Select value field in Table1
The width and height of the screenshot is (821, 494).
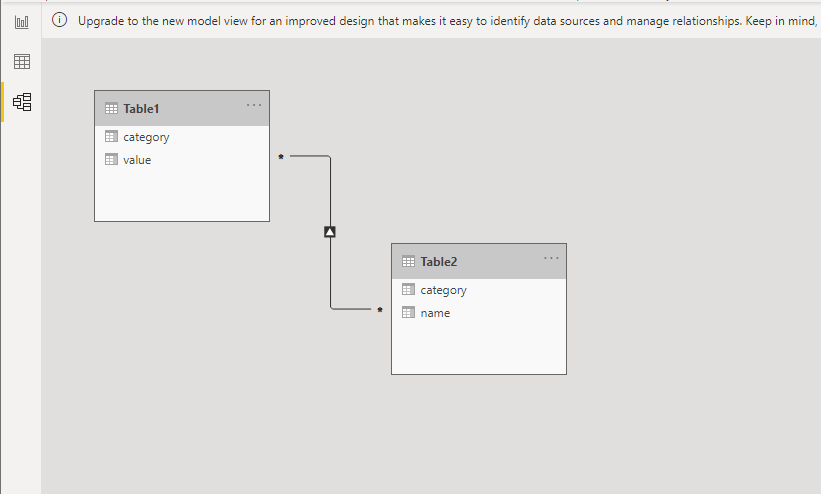(x=182, y=160)
